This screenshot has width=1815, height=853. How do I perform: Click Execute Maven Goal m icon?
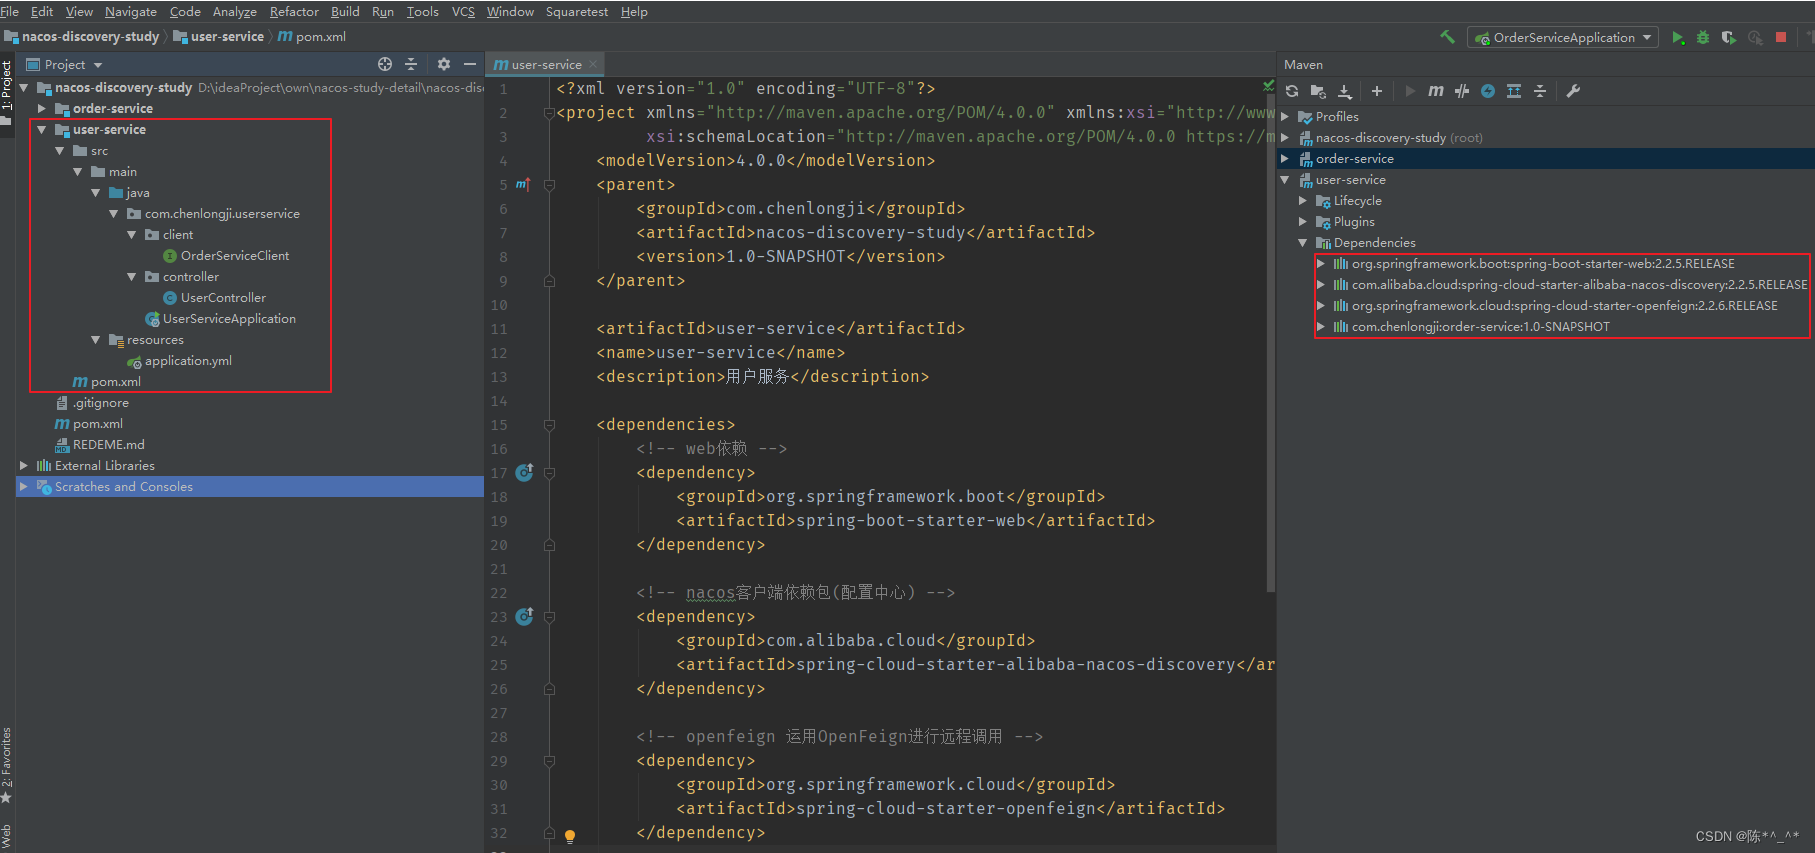tap(1436, 91)
